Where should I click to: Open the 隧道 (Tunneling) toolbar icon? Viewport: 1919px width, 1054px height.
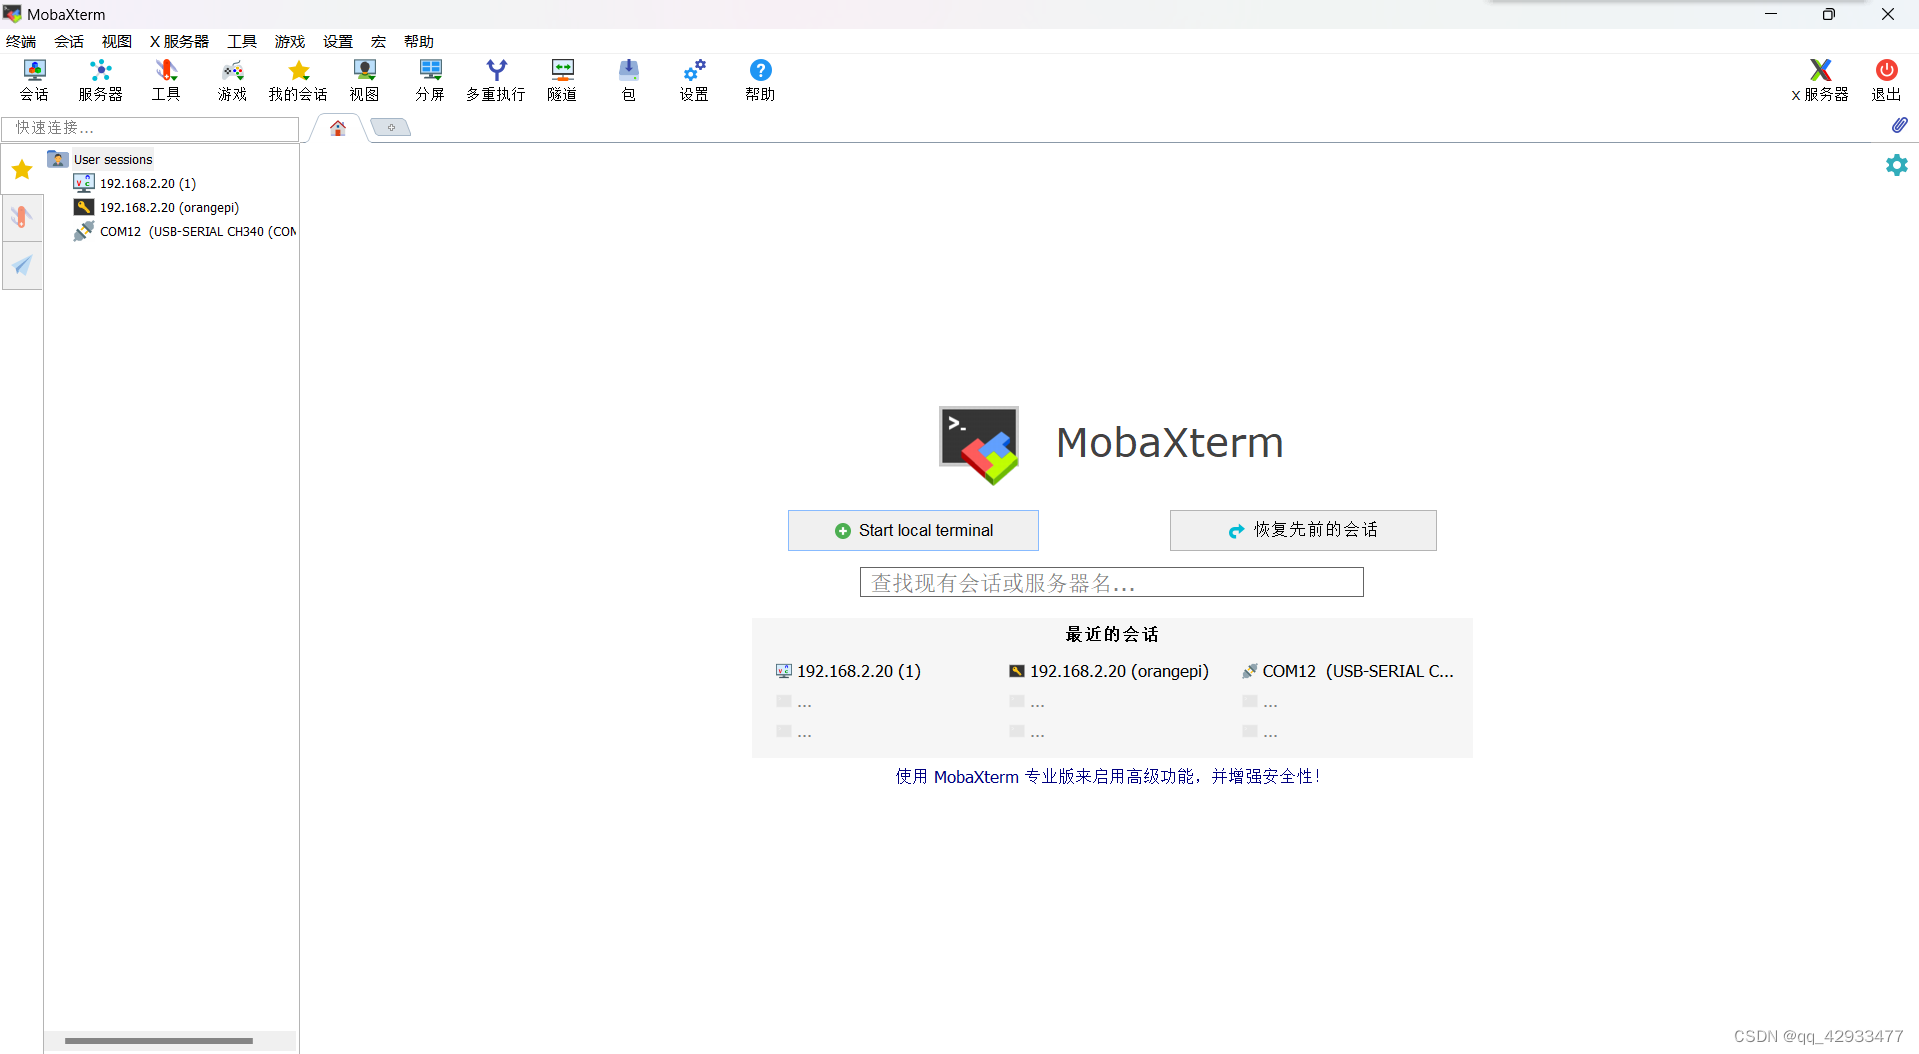(x=562, y=80)
